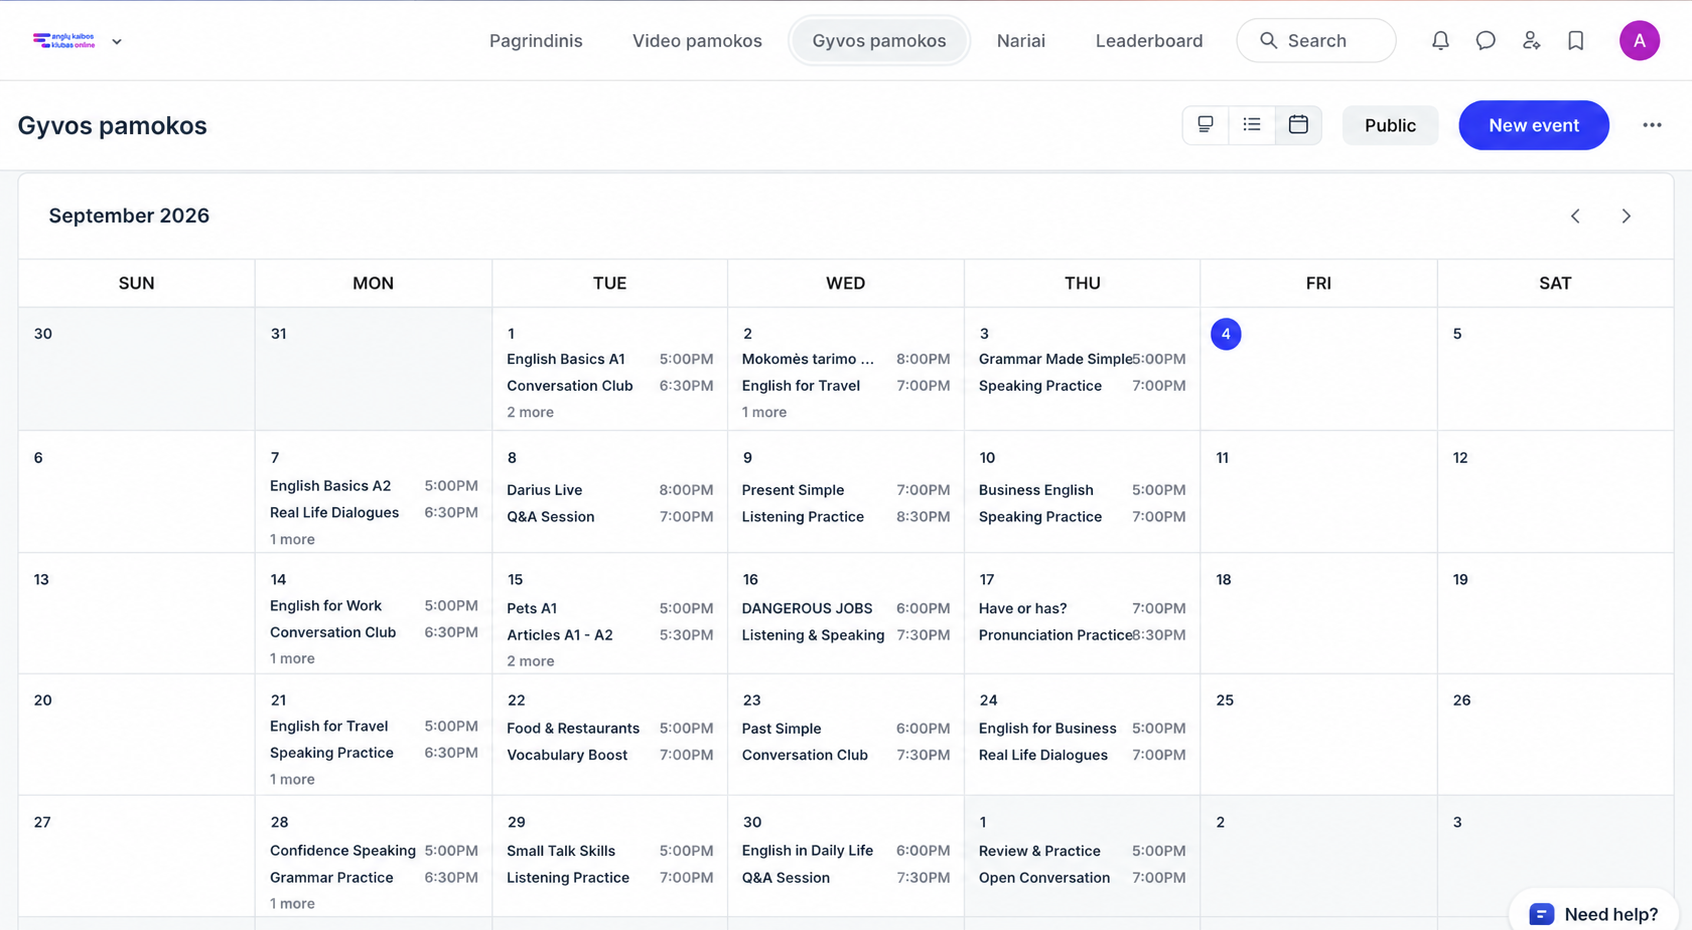
Task: Open the Leaderboard tab
Action: pos(1149,41)
